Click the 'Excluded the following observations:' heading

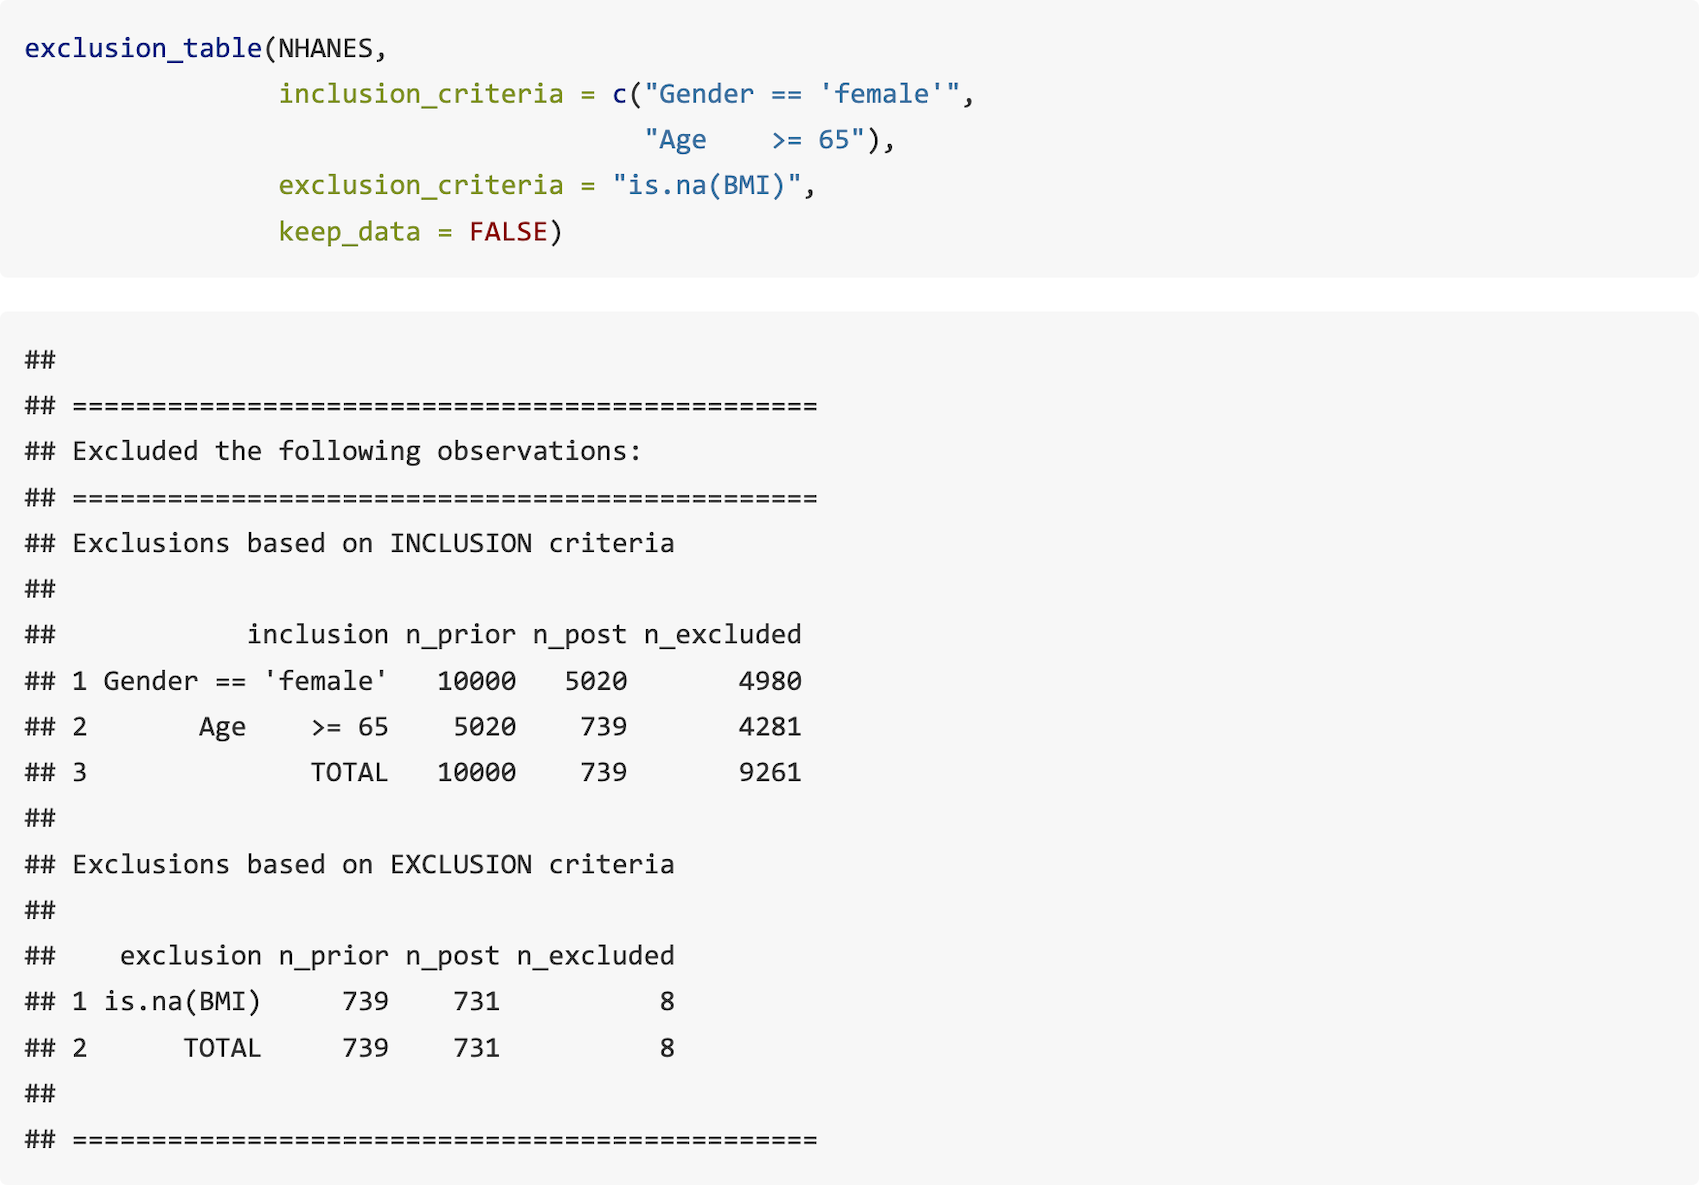tap(357, 451)
